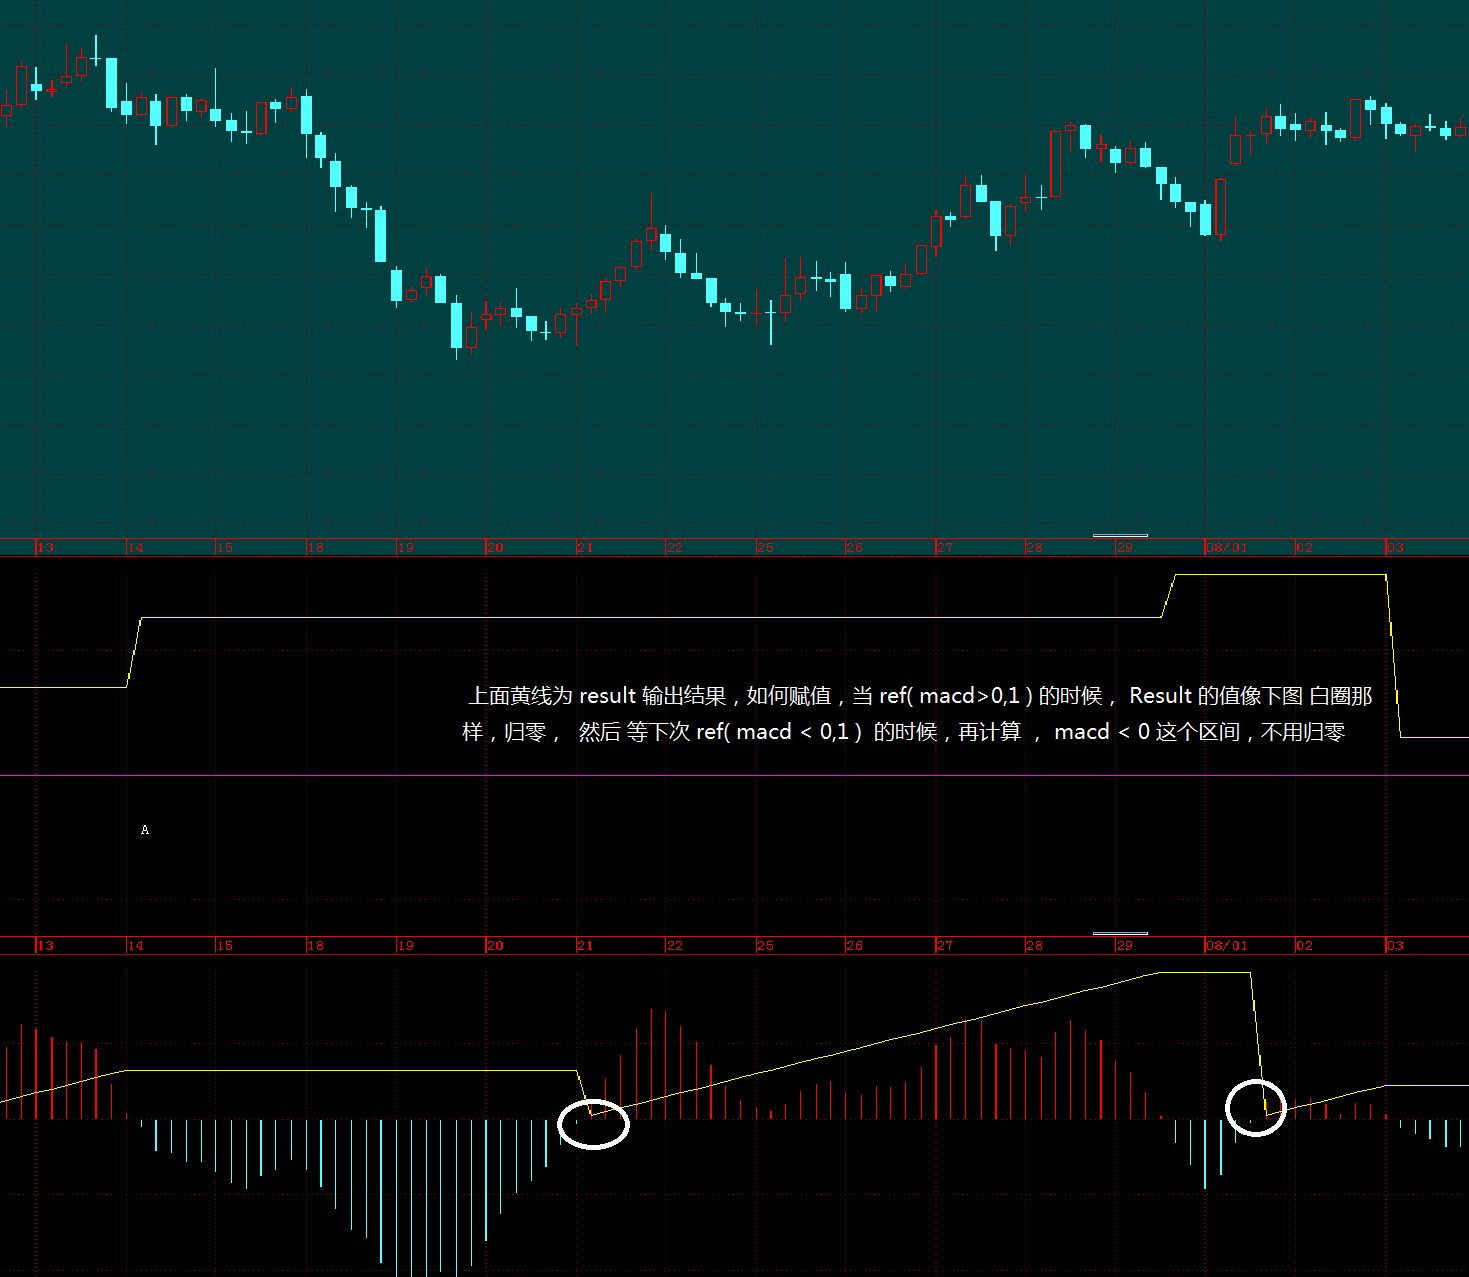Click date label 29 on the lower MACD axis
Image resolution: width=1469 pixels, height=1277 pixels.
coord(1125,946)
